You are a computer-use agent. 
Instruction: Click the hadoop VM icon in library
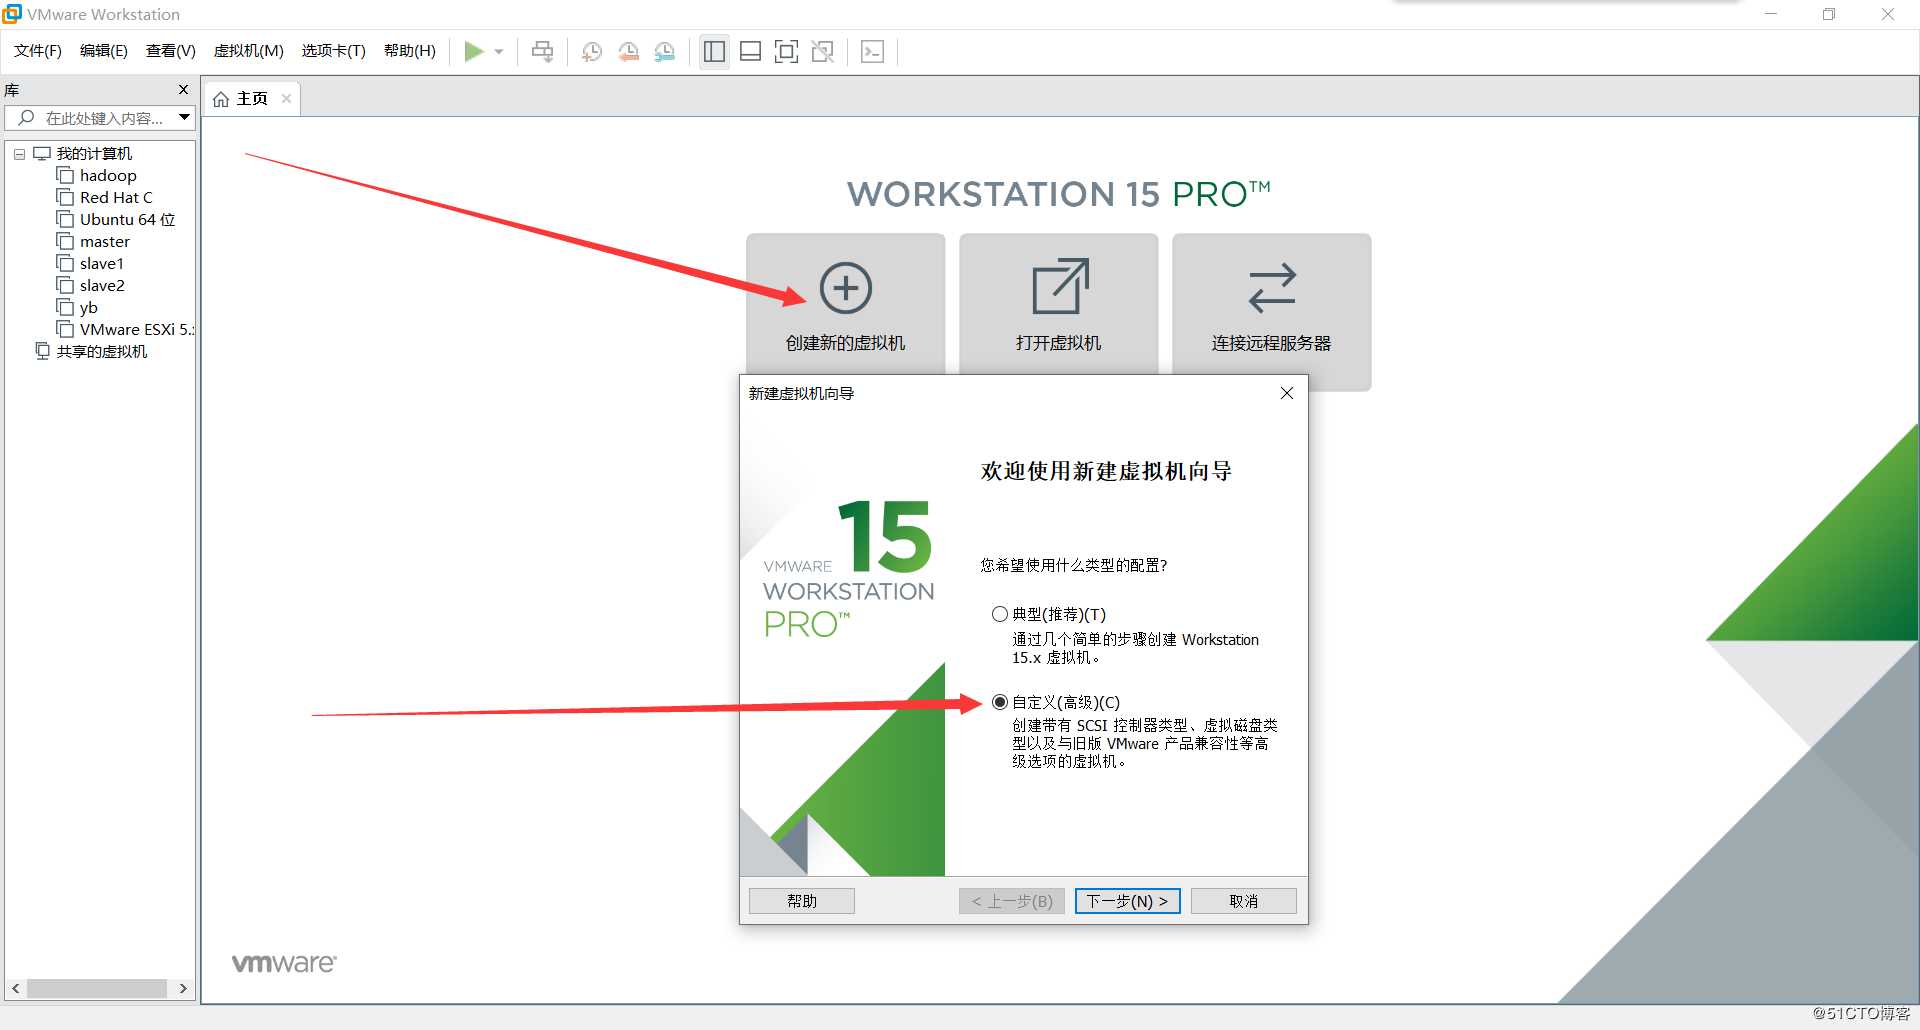66,175
